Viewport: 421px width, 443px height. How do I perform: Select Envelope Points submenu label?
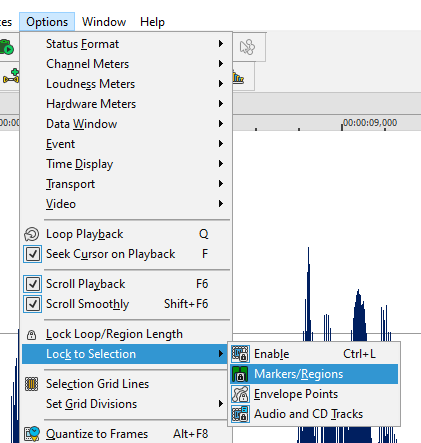[296, 394]
